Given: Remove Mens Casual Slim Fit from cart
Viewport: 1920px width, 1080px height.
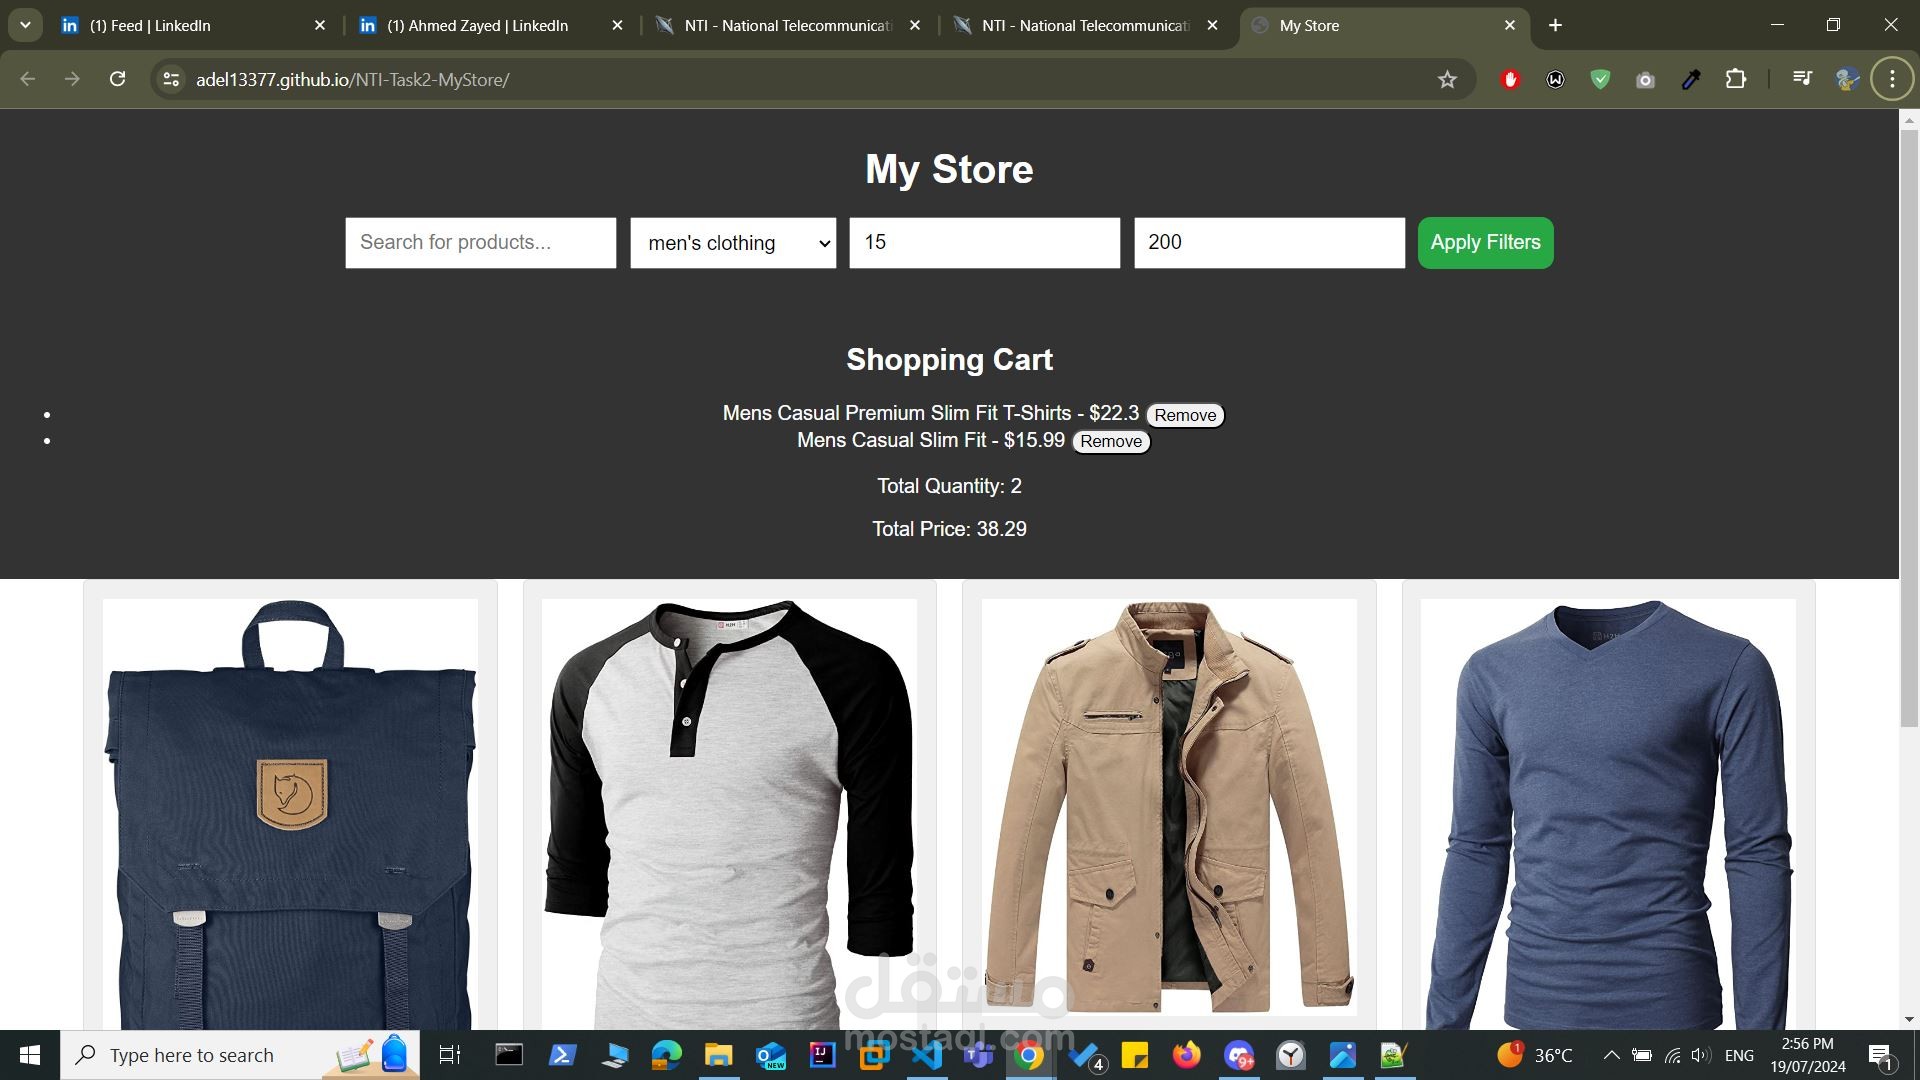Looking at the screenshot, I should [1111, 441].
